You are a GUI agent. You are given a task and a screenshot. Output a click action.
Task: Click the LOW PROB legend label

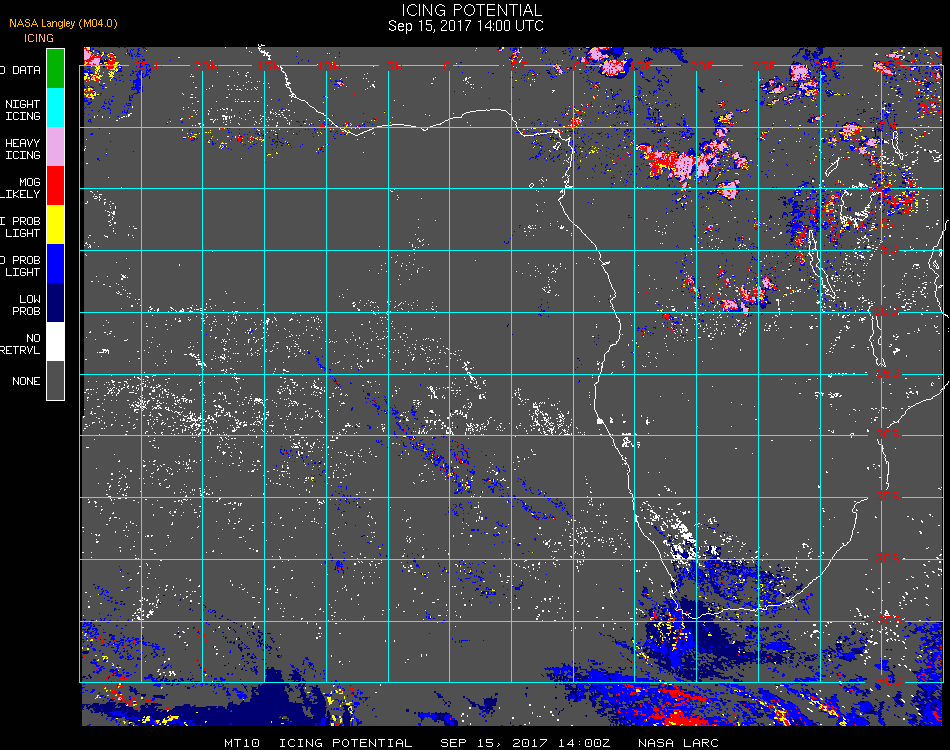[27, 305]
